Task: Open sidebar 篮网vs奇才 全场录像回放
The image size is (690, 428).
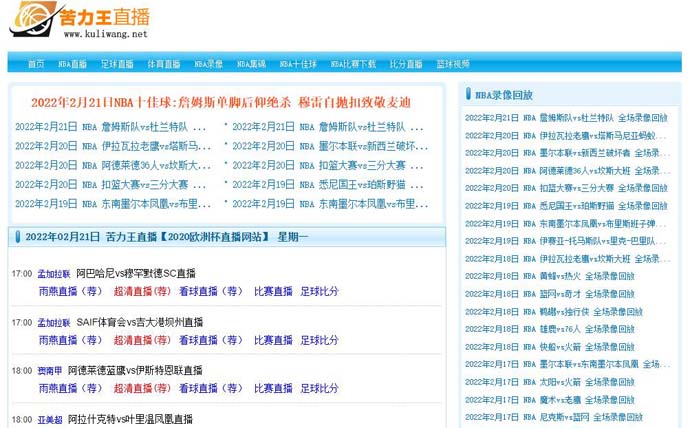Action: click(550, 294)
